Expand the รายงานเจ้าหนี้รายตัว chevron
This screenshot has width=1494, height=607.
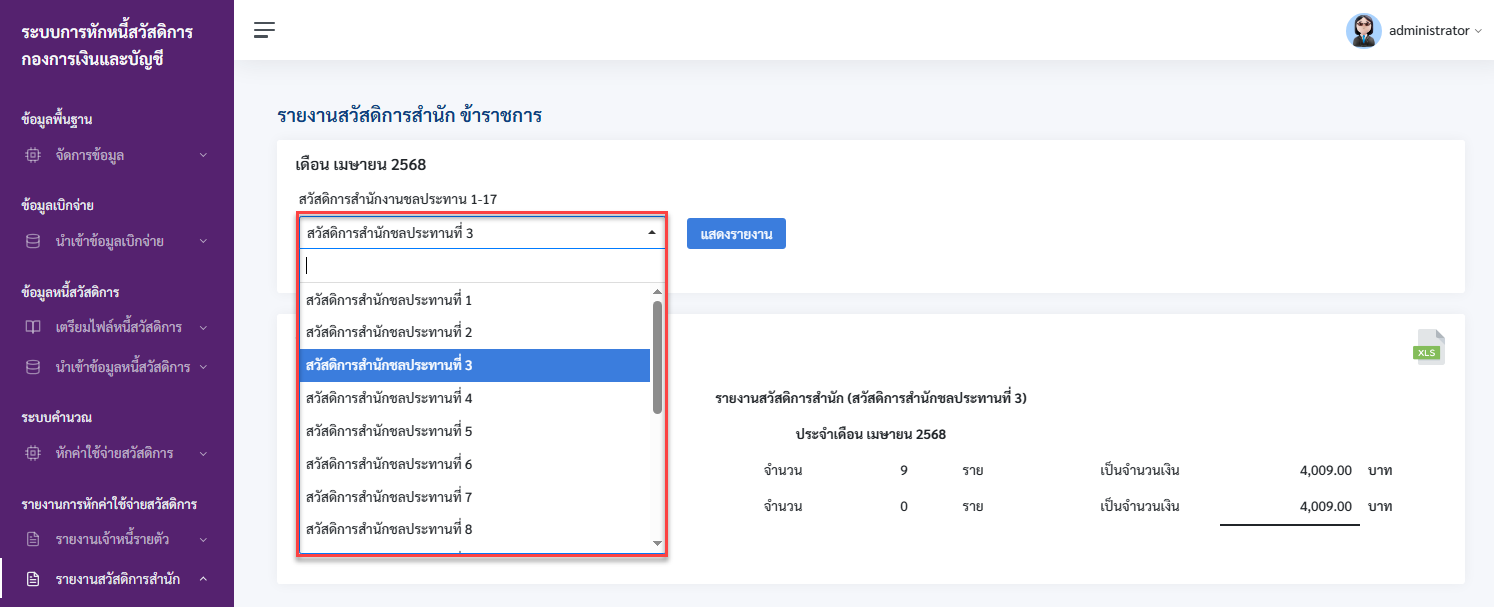pyautogui.click(x=203, y=539)
